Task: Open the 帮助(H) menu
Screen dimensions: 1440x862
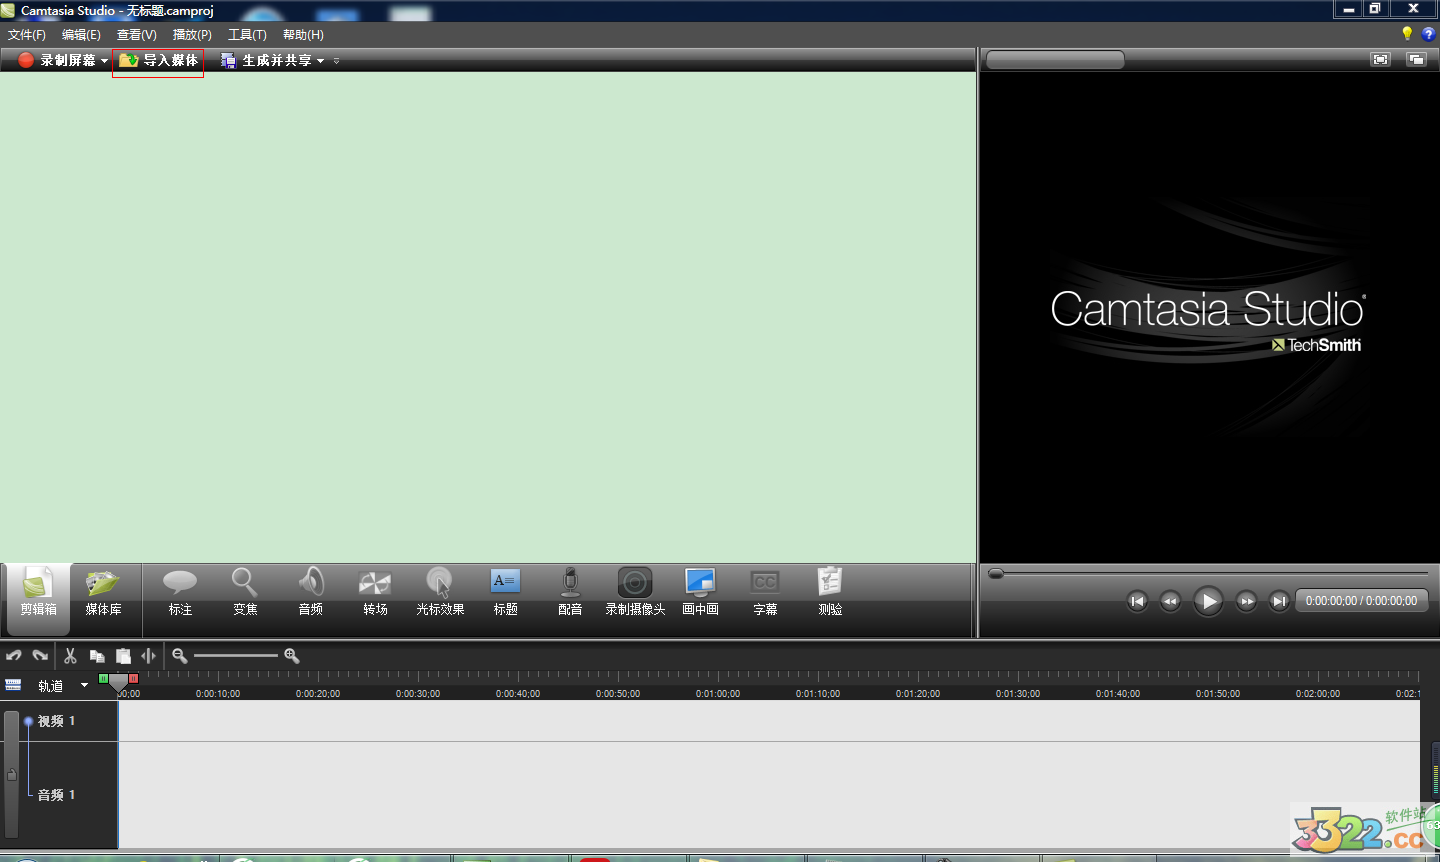Action: click(303, 35)
